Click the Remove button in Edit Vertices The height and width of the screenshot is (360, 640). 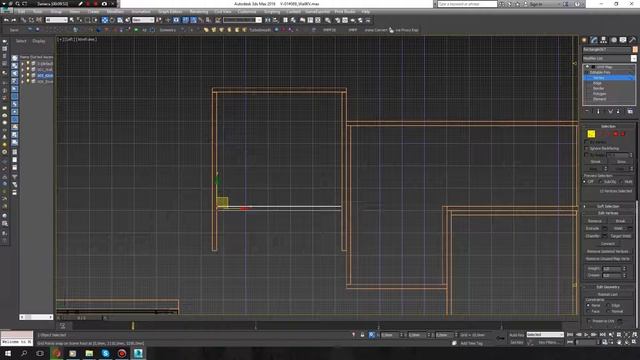tap(595, 221)
